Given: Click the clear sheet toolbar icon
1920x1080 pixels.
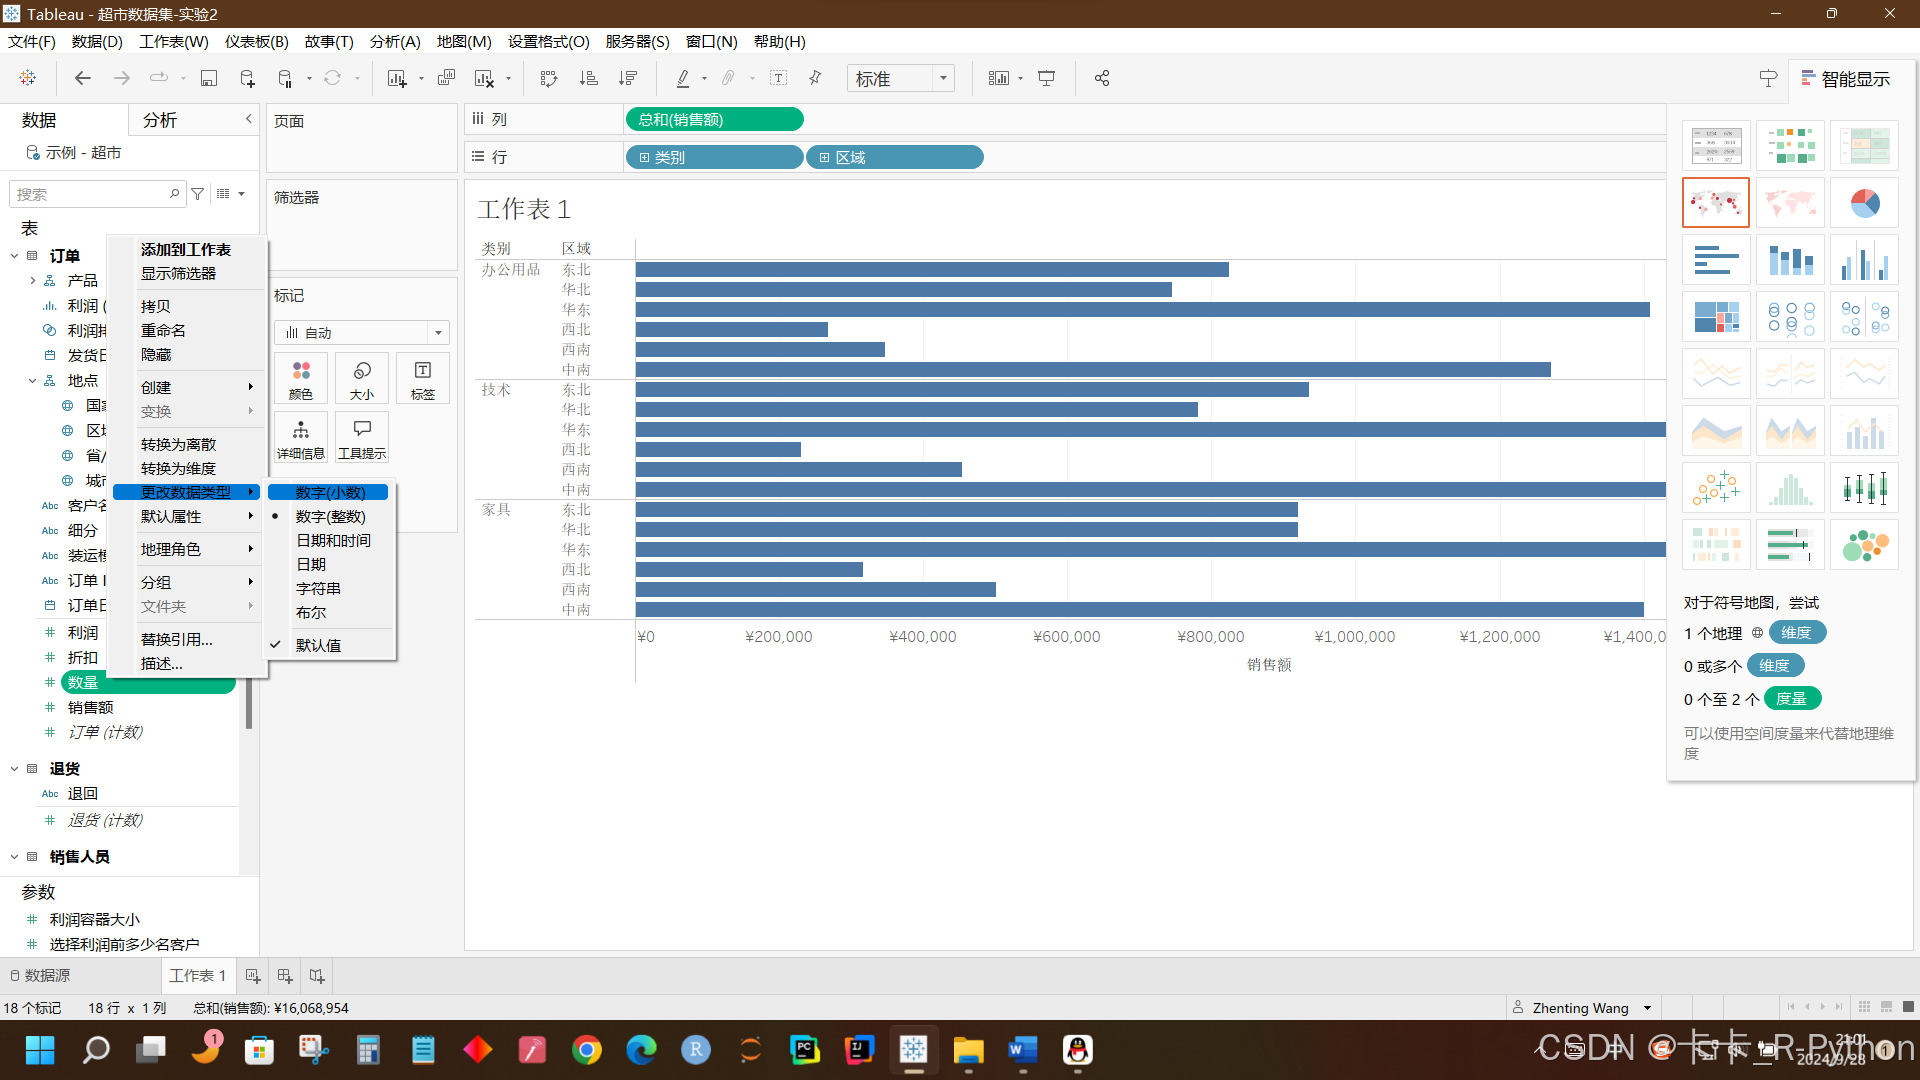Looking at the screenshot, I should point(484,78).
